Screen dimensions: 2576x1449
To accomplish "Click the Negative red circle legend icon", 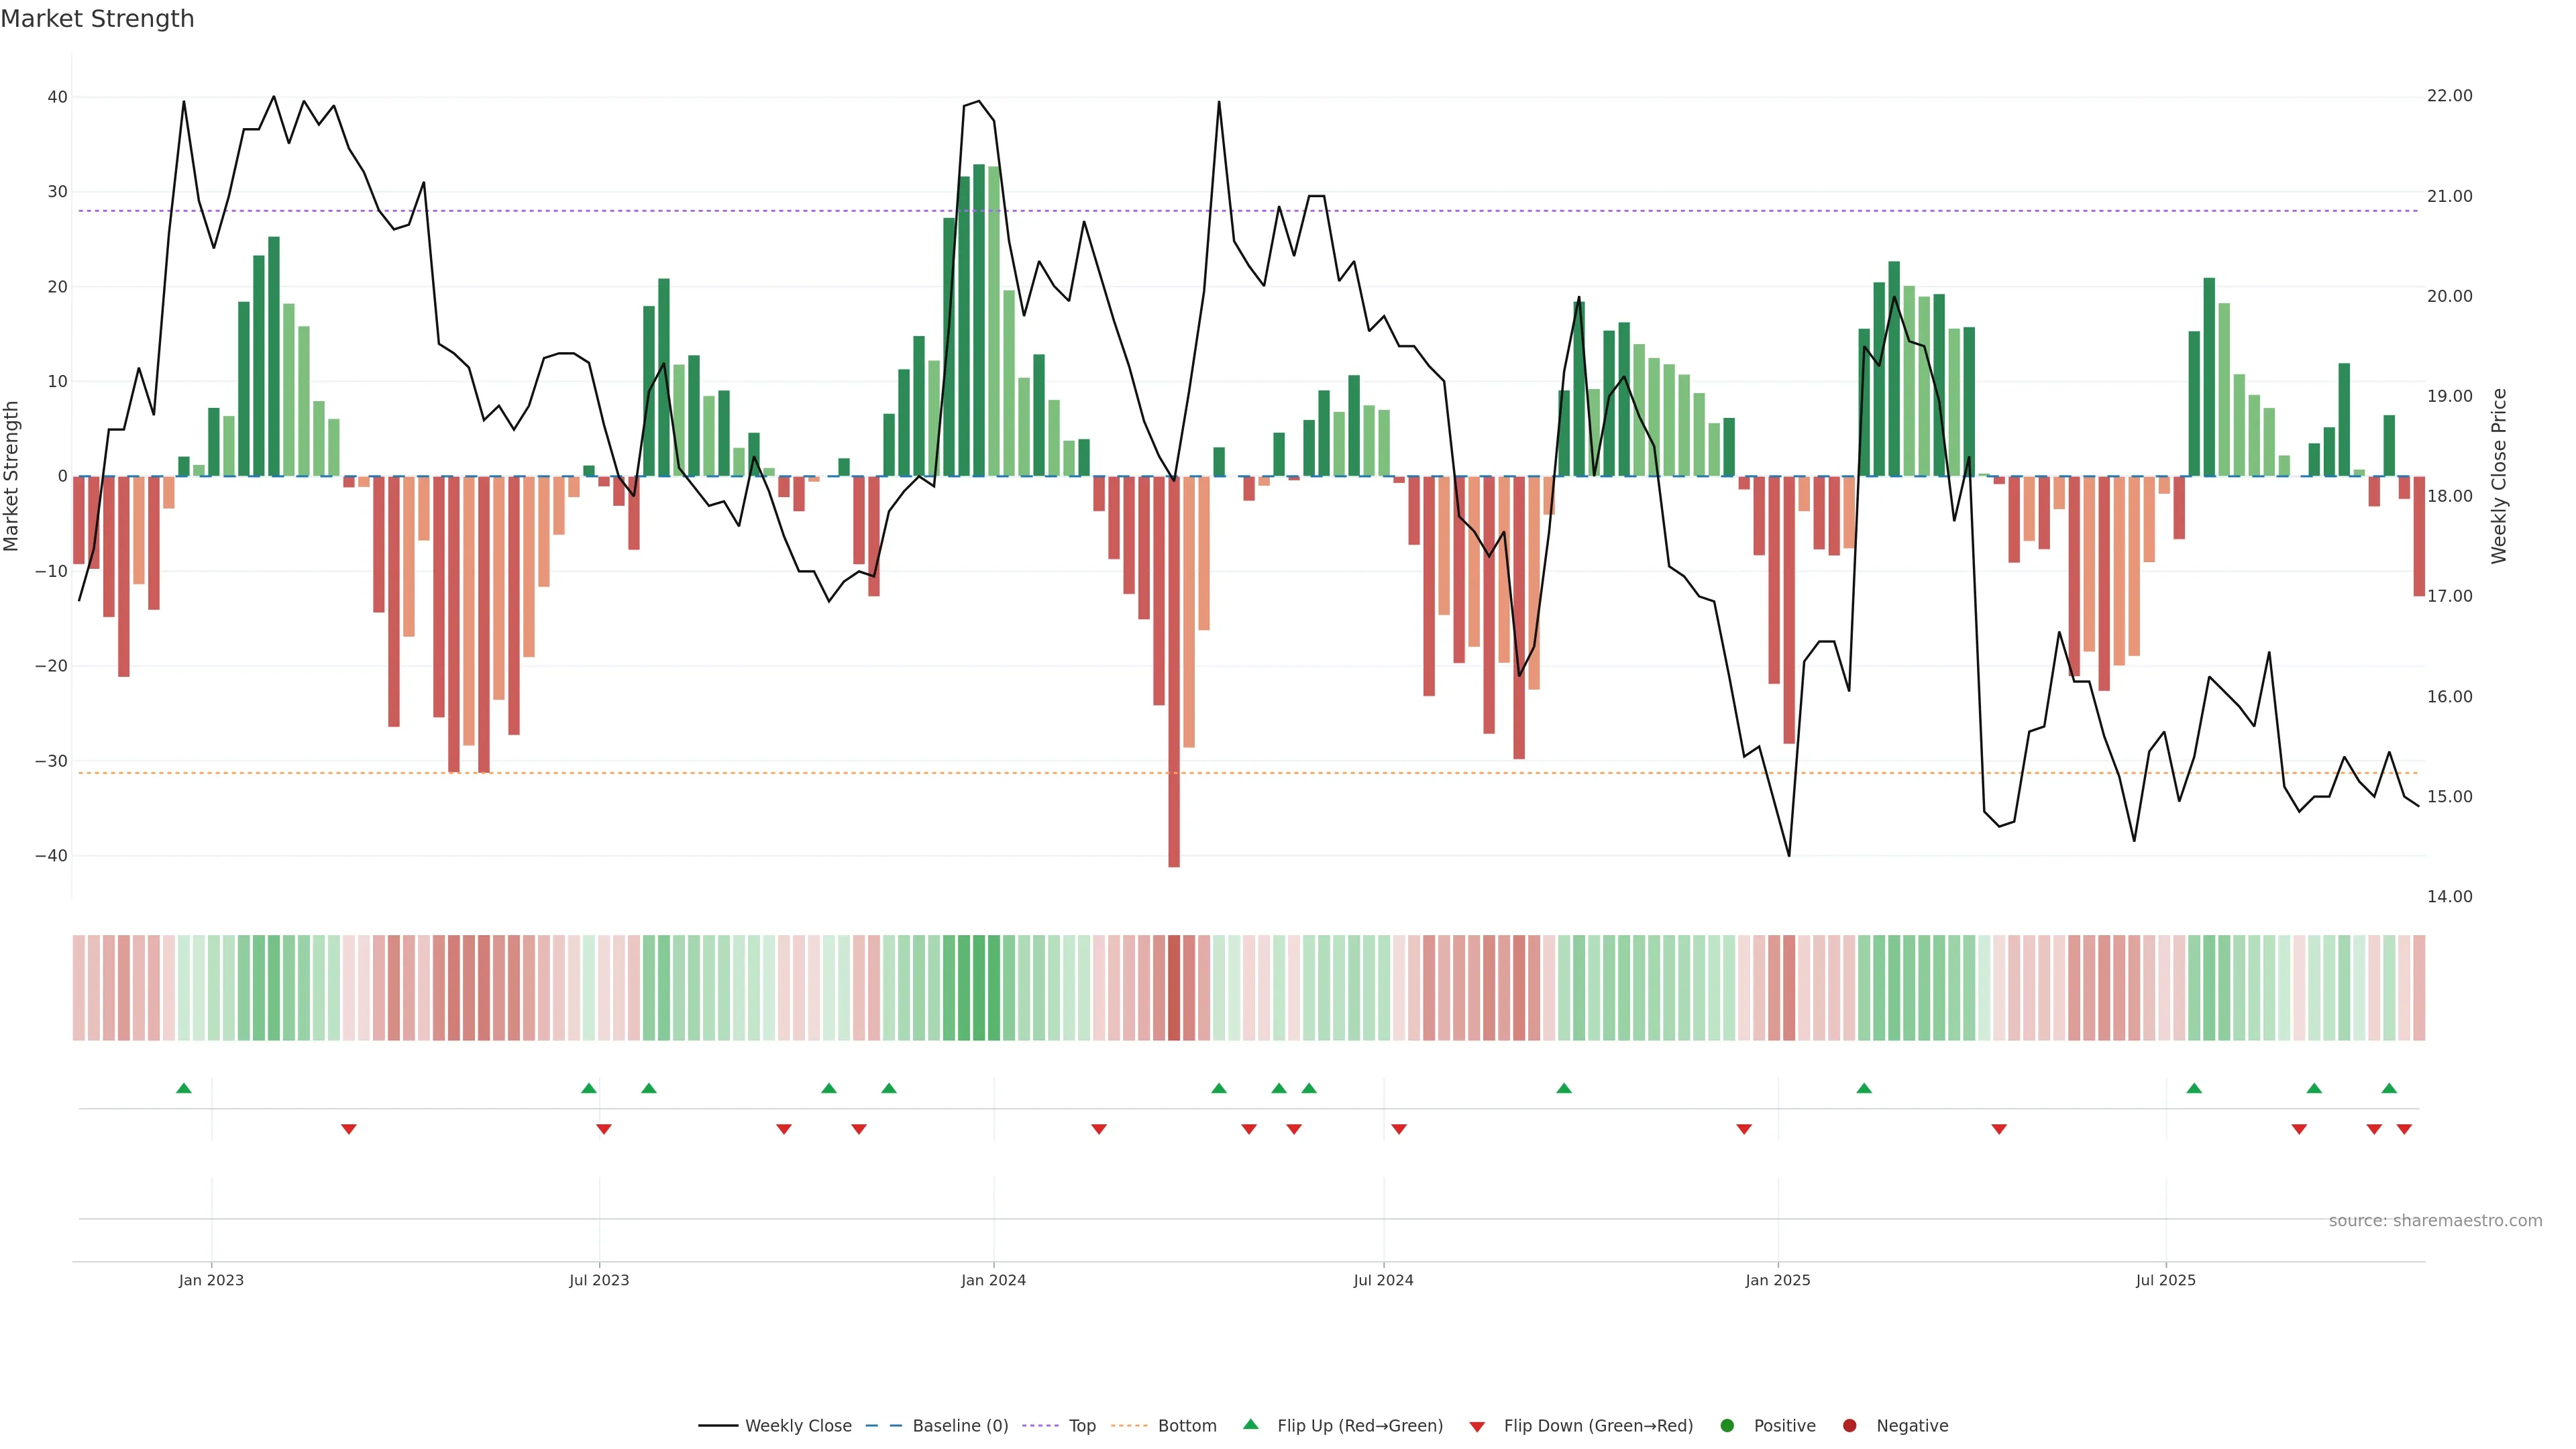I will click(x=1849, y=1426).
